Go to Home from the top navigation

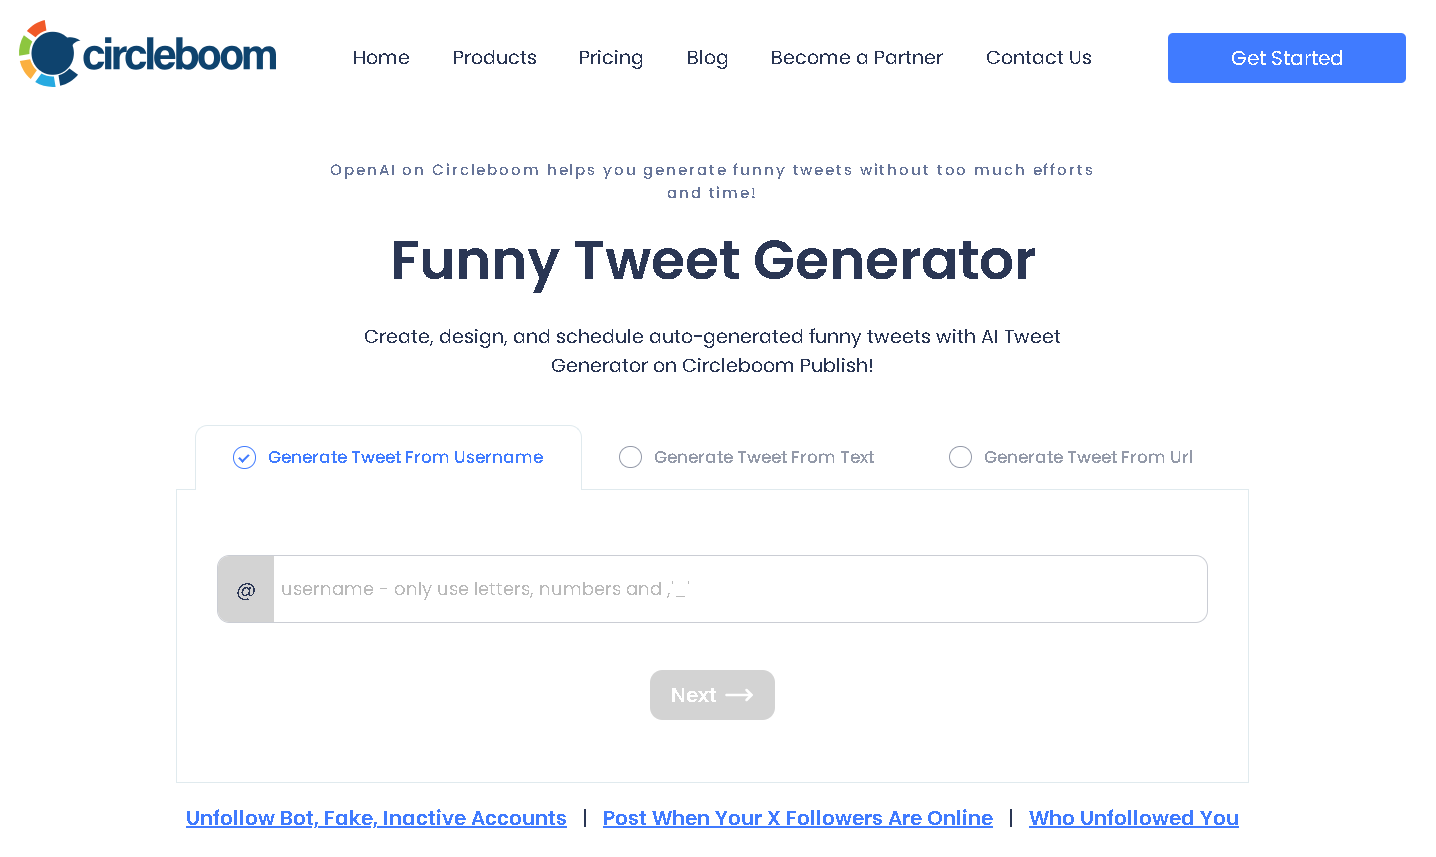coord(381,58)
